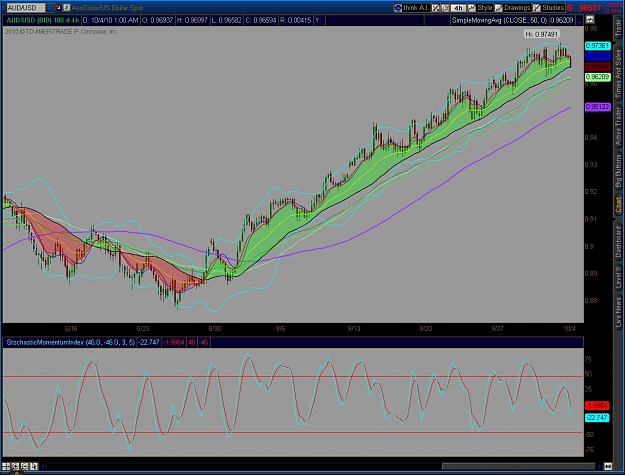
Task: Click the horizontal scrollbar thumb at bottom
Action: click(x=518, y=466)
